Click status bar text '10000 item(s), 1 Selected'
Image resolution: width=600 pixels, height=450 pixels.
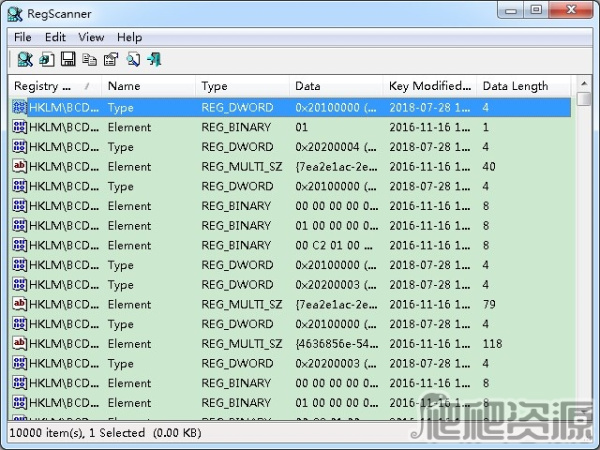77,433
